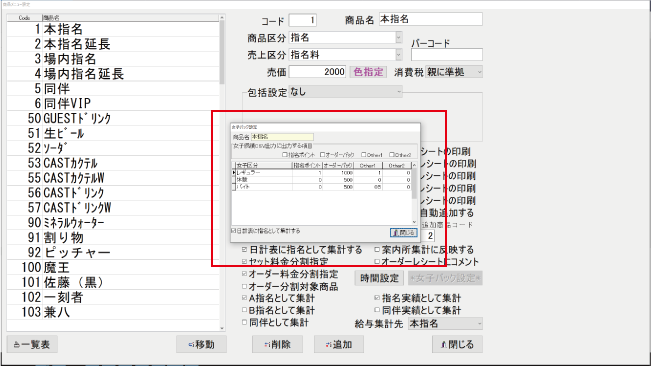Select list row 2 本指名延長
This screenshot has height=366, width=651.
pos(113,44)
